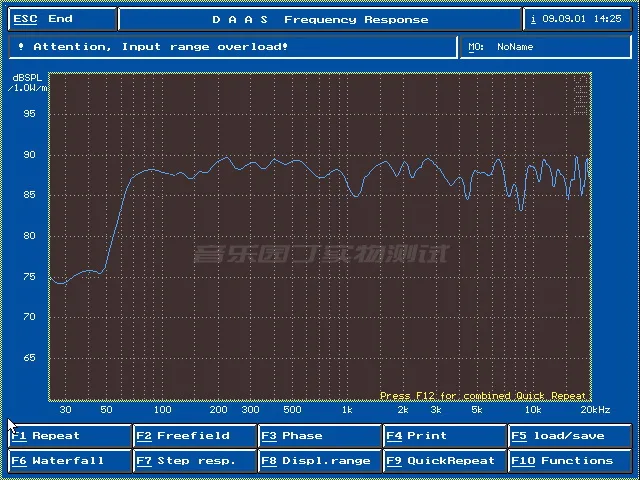This screenshot has width=640, height=480.
Task: Click the 200 Hz frequency label
Action: 218,410
